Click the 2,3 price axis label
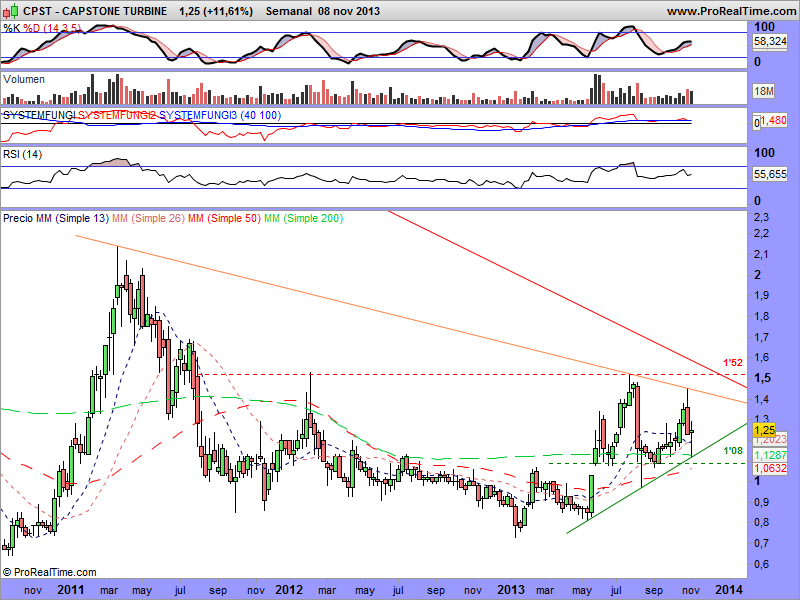This screenshot has height=600, width=800. [761, 217]
